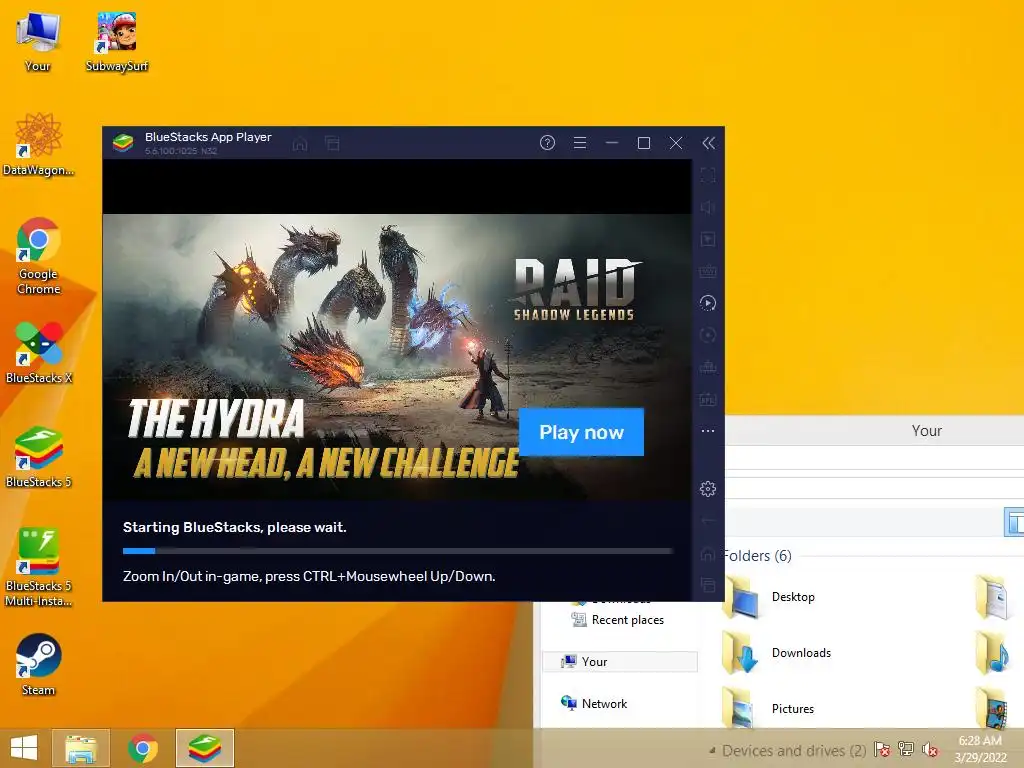Open BlueStacks help question-mark icon
The height and width of the screenshot is (768, 1024).
pyautogui.click(x=547, y=143)
